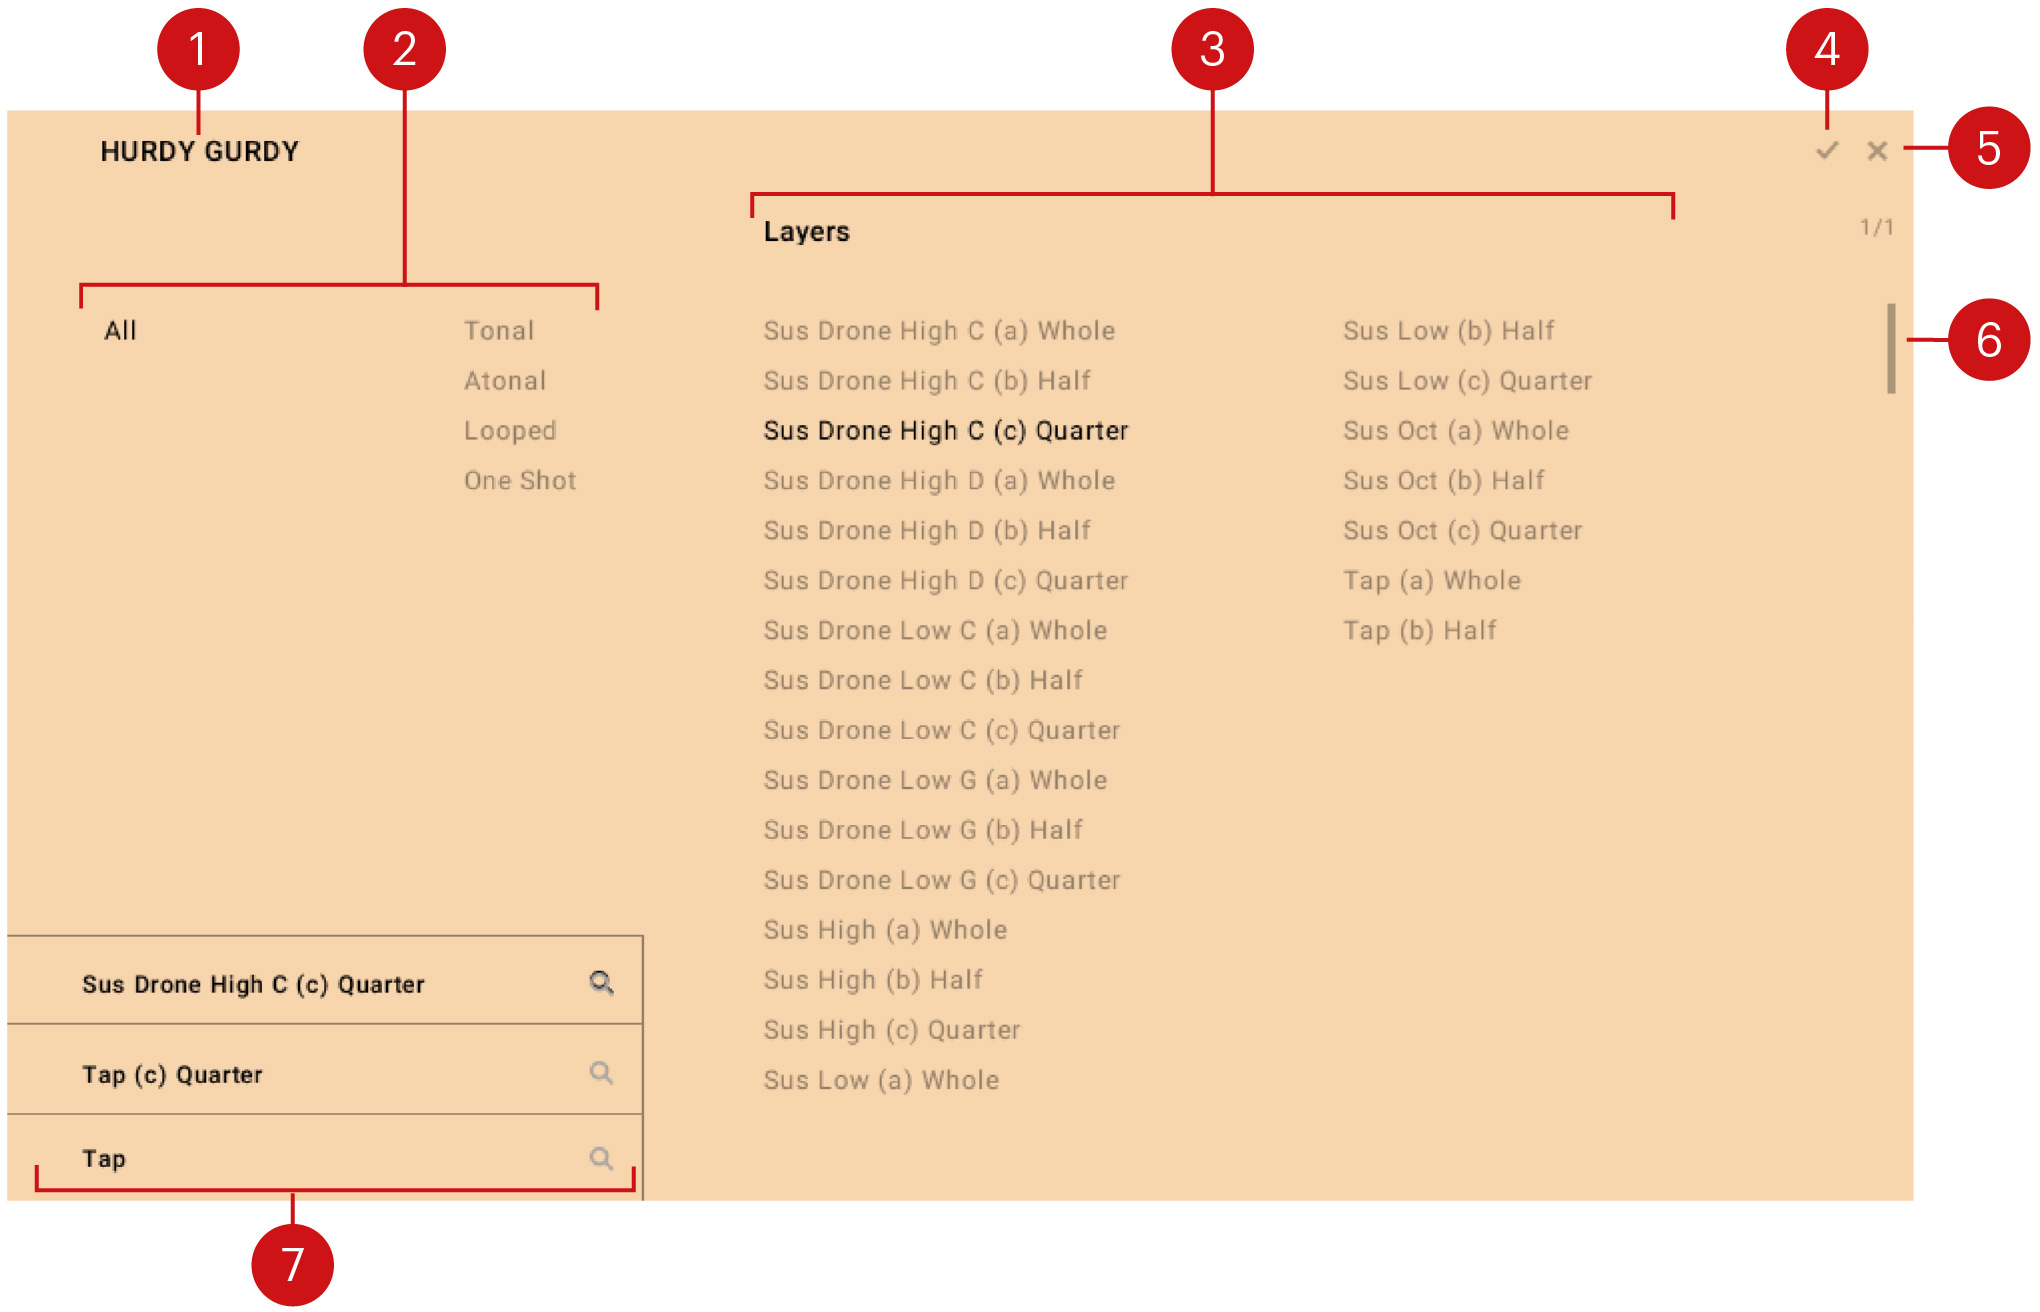Click the vertical scrollbar handle
The image size is (2040, 1312).
click(x=1890, y=348)
